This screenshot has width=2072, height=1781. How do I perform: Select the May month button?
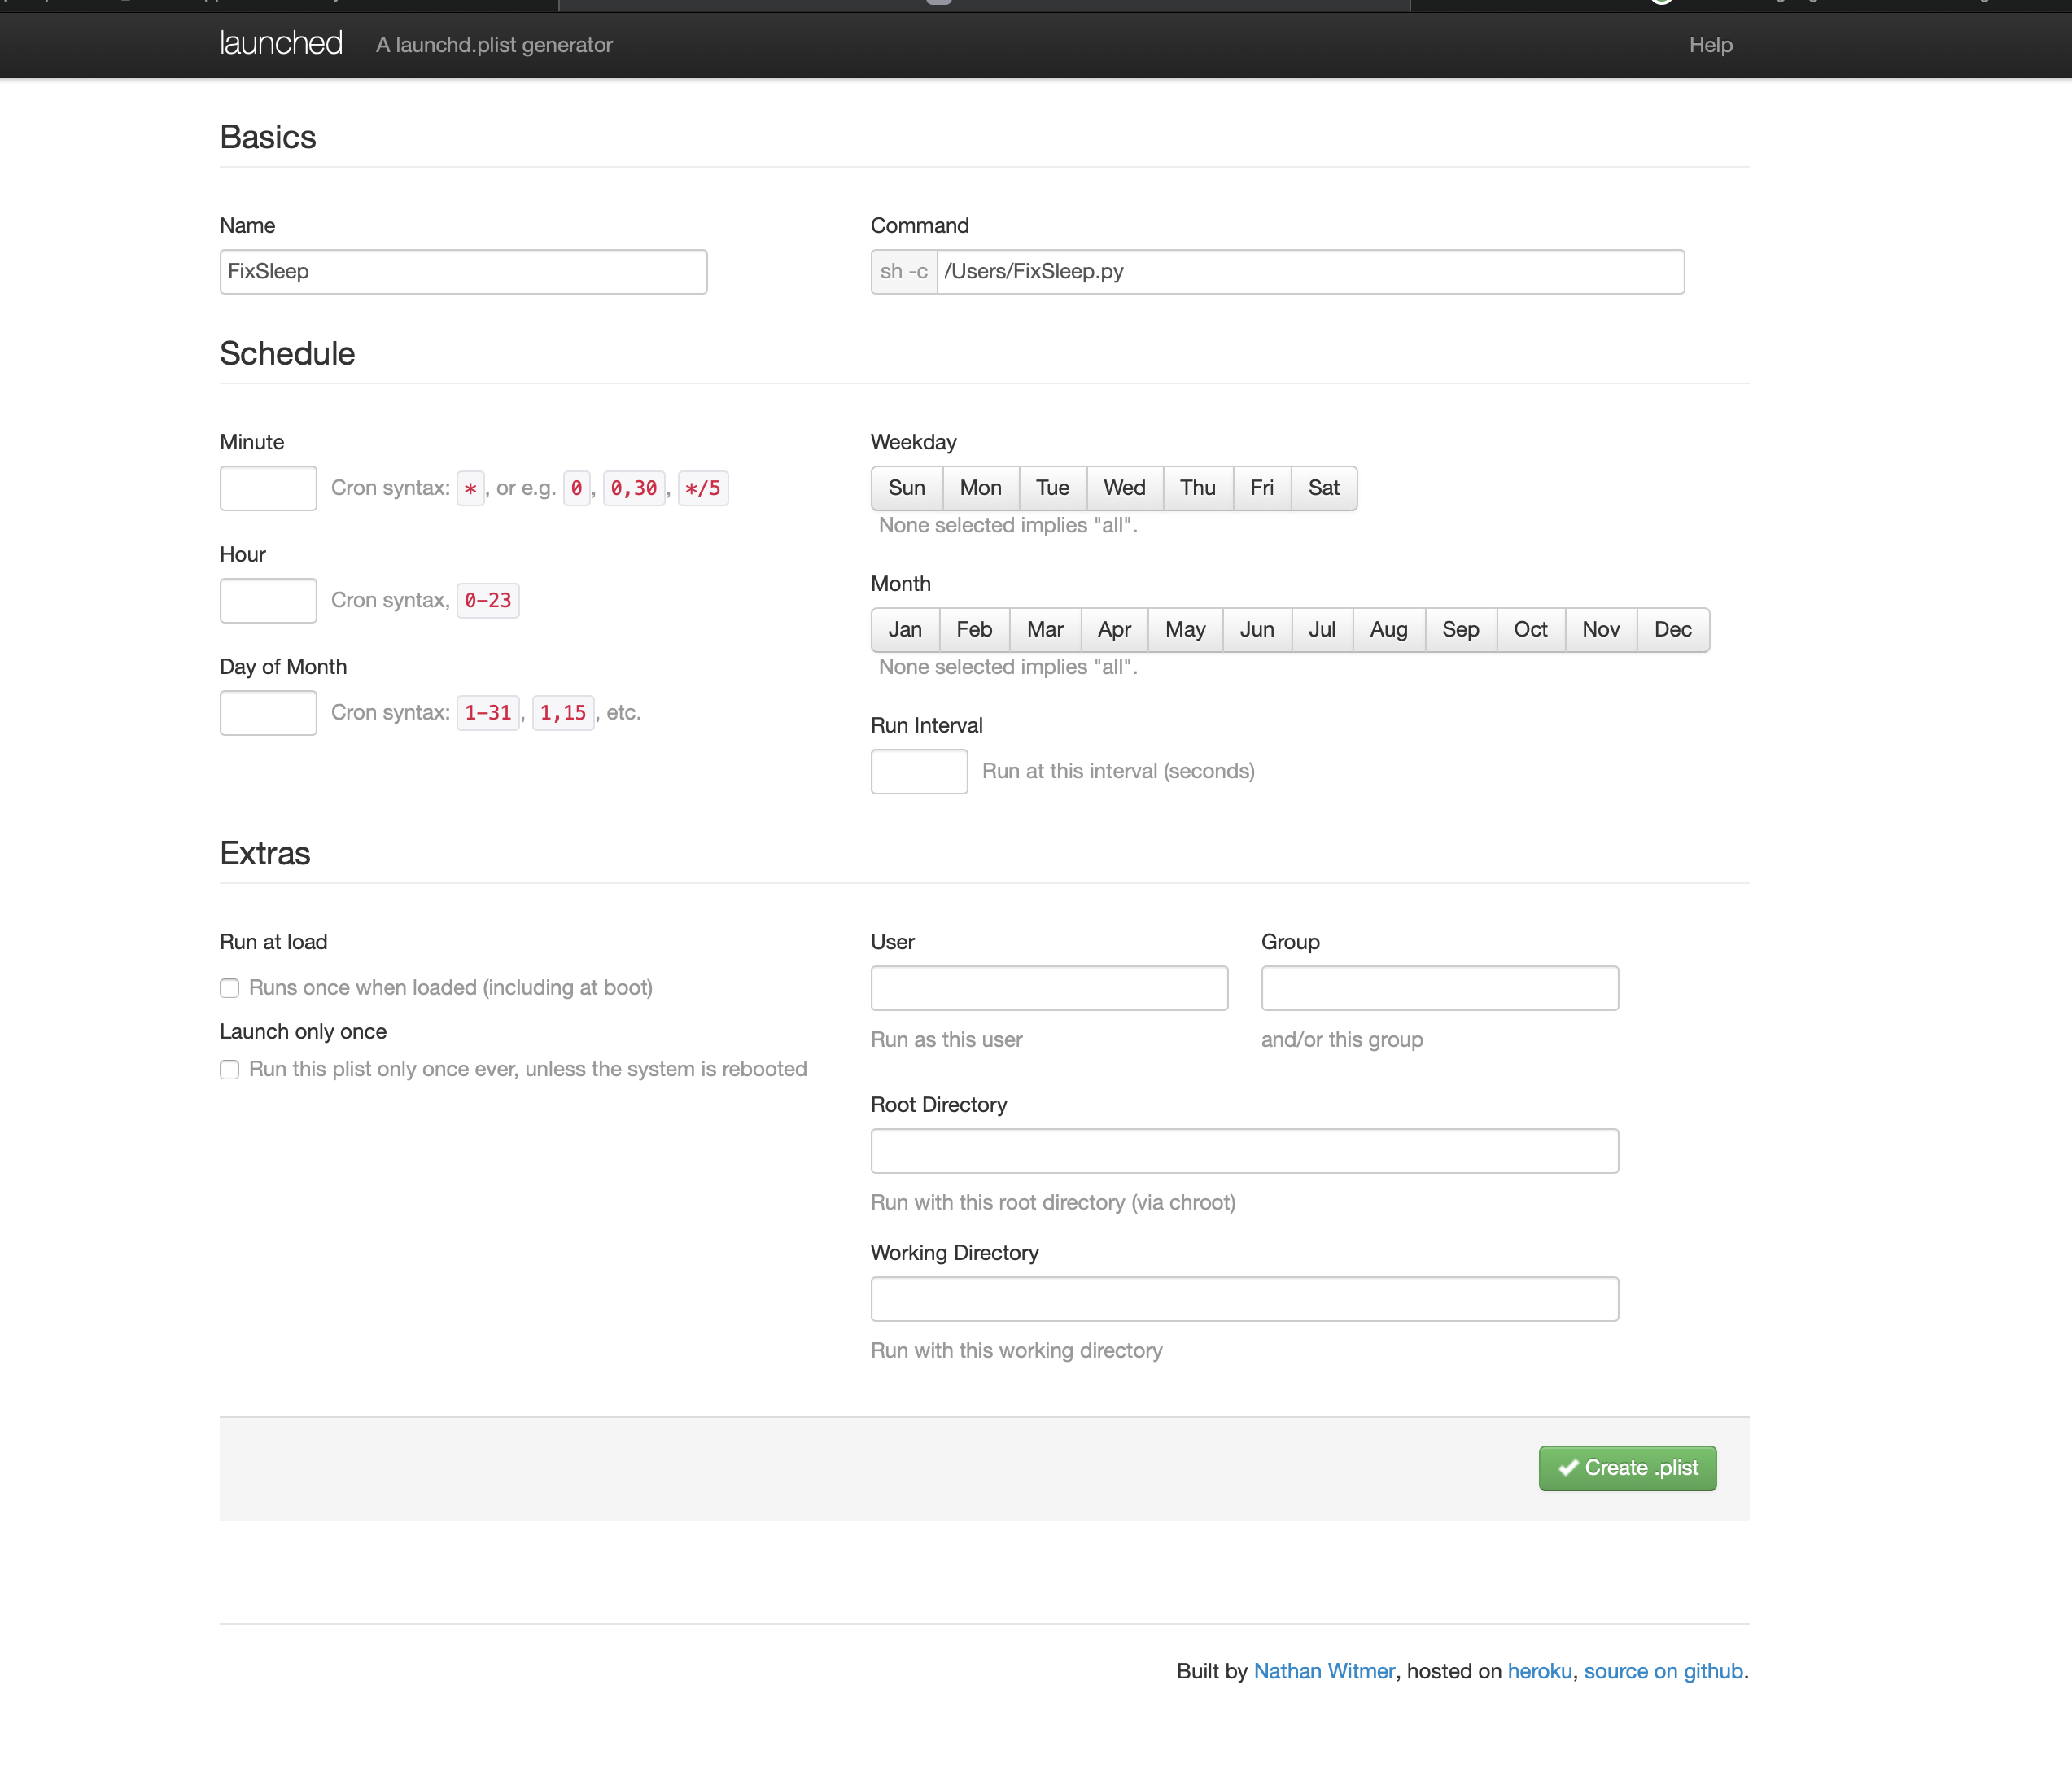(1185, 630)
